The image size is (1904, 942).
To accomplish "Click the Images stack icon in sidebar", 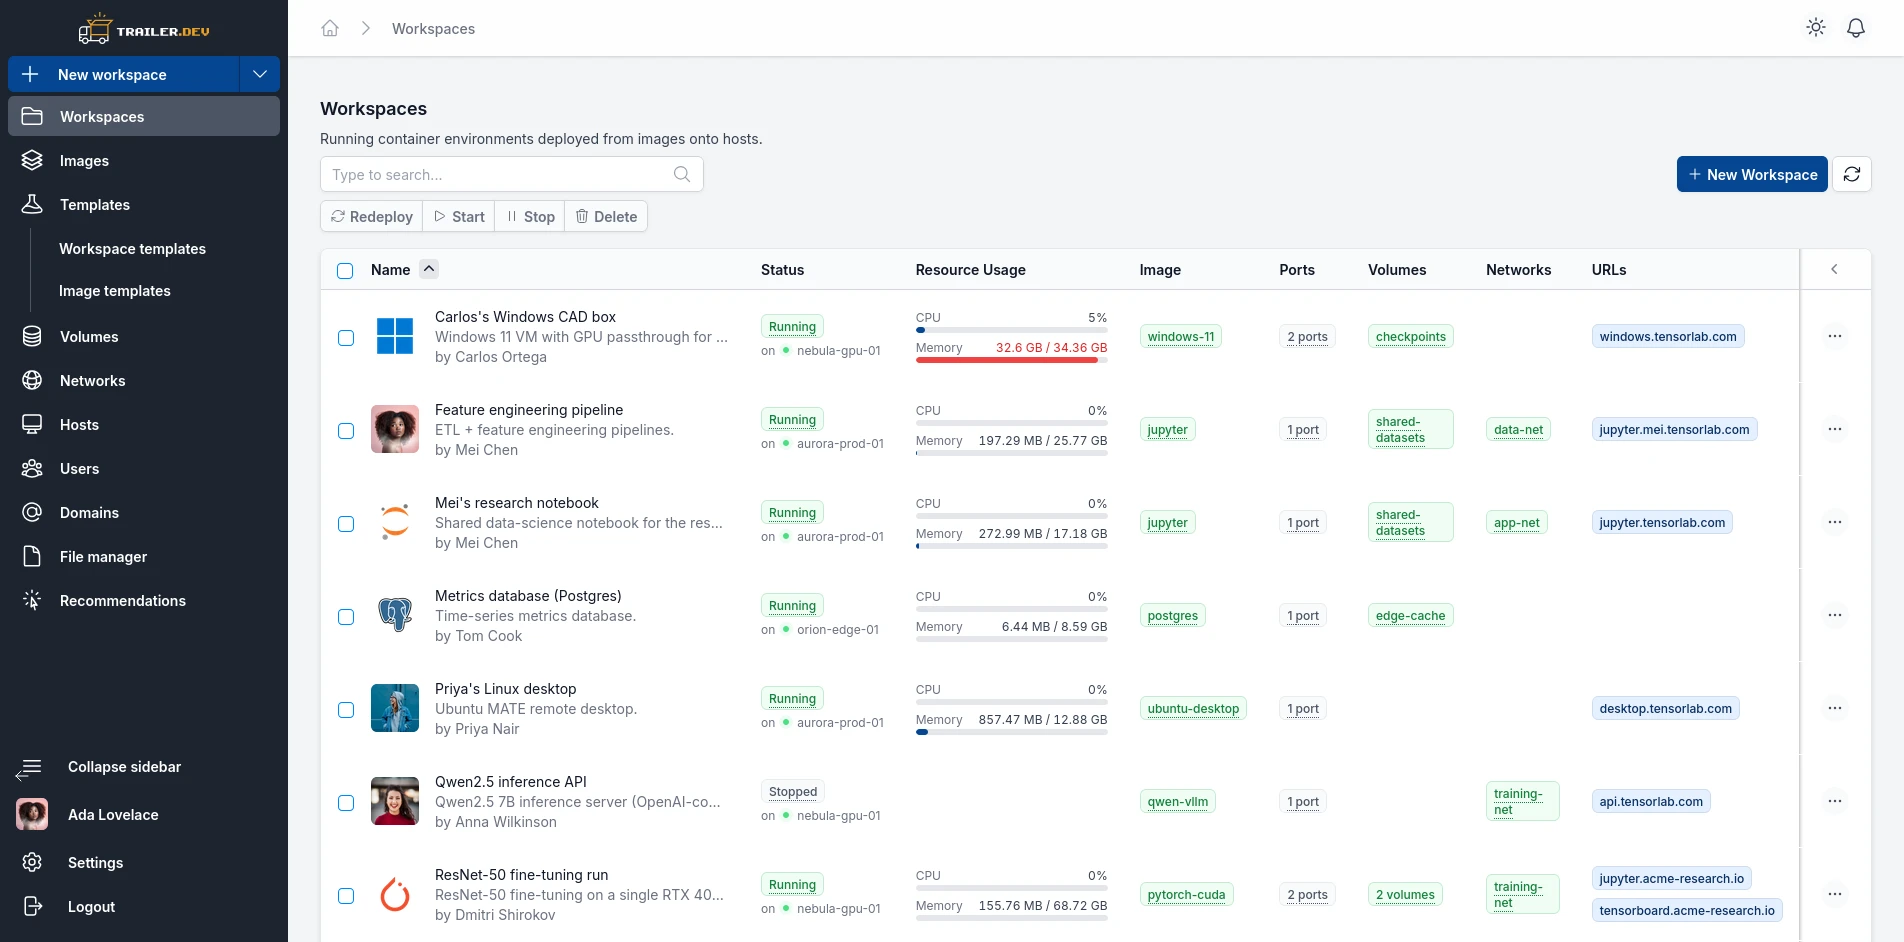I will 32,160.
